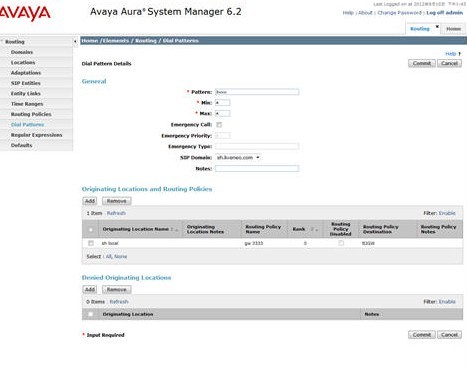The width and height of the screenshot is (467, 365).
Task: Close the Routing tab with x icon
Action: (437, 26)
